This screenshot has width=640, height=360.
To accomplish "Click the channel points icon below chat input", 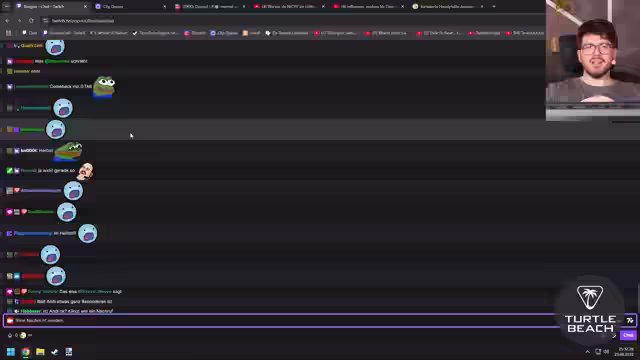I will pos(10,335).
